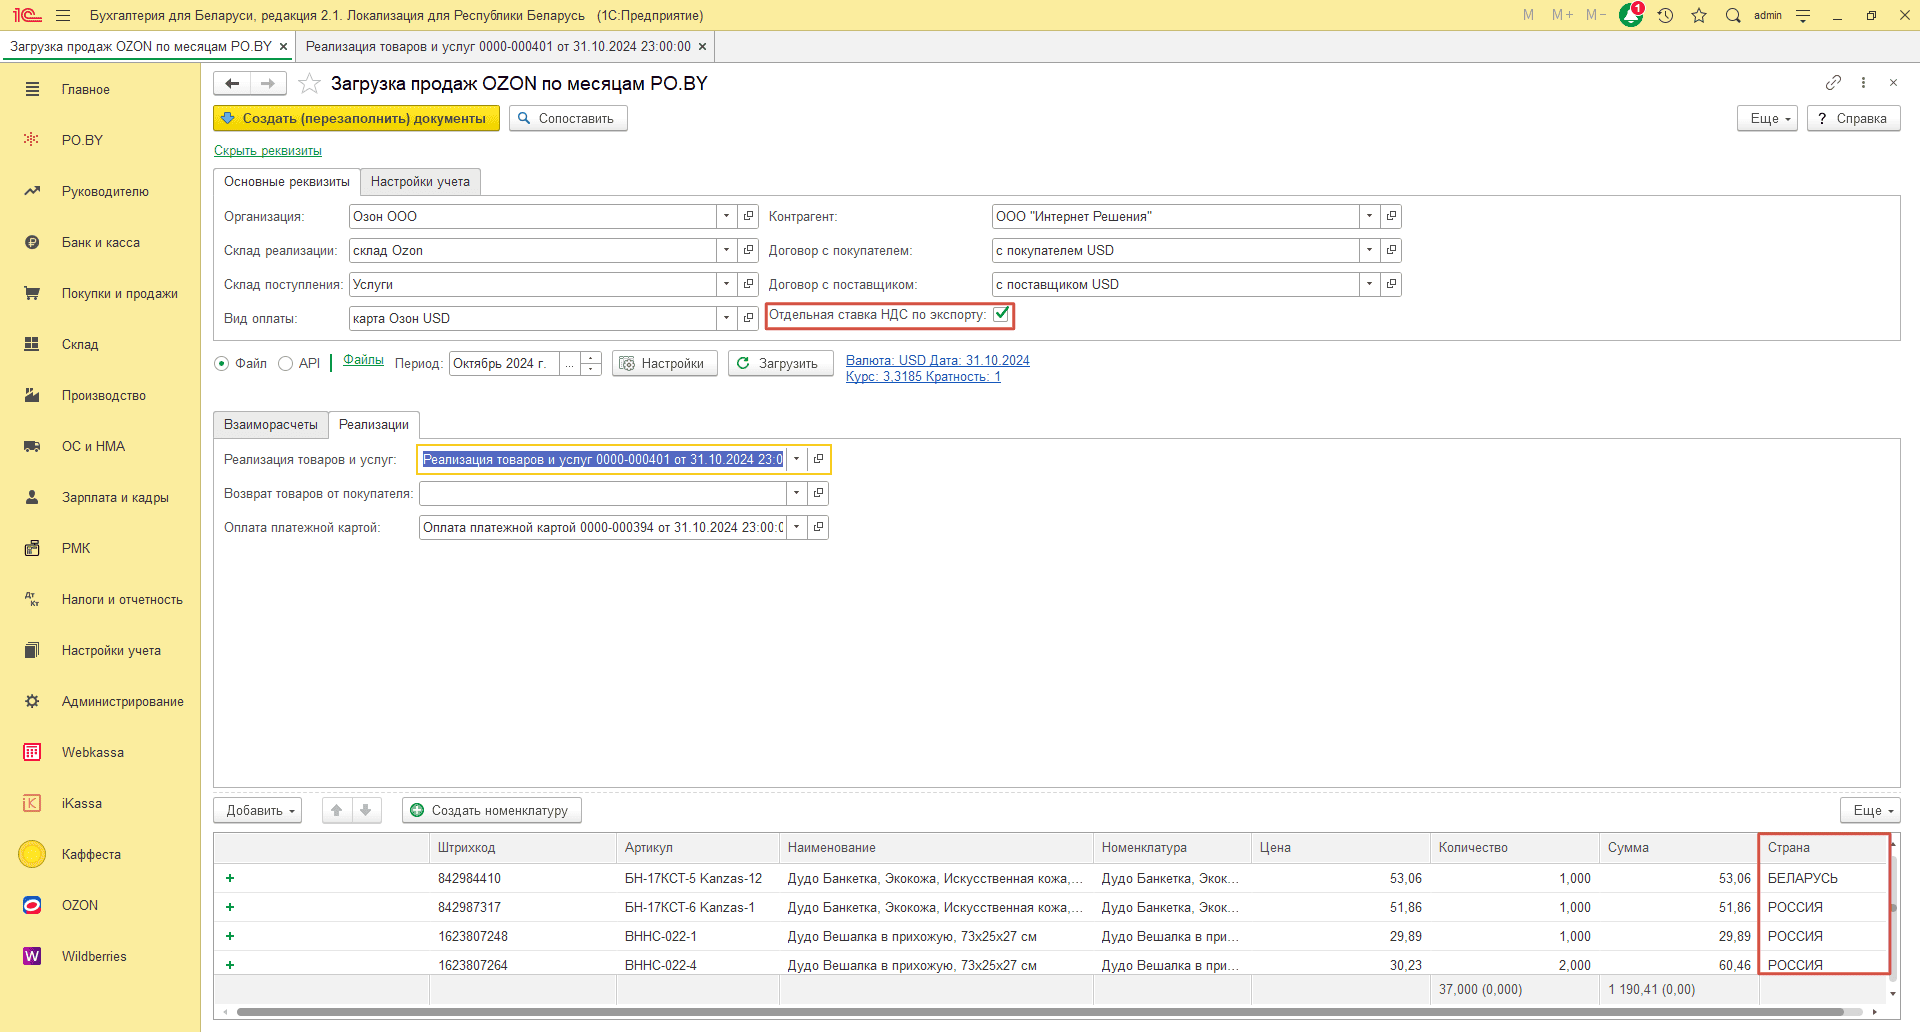Click the Сопоставить button
The width and height of the screenshot is (1920, 1032).
[x=568, y=118]
